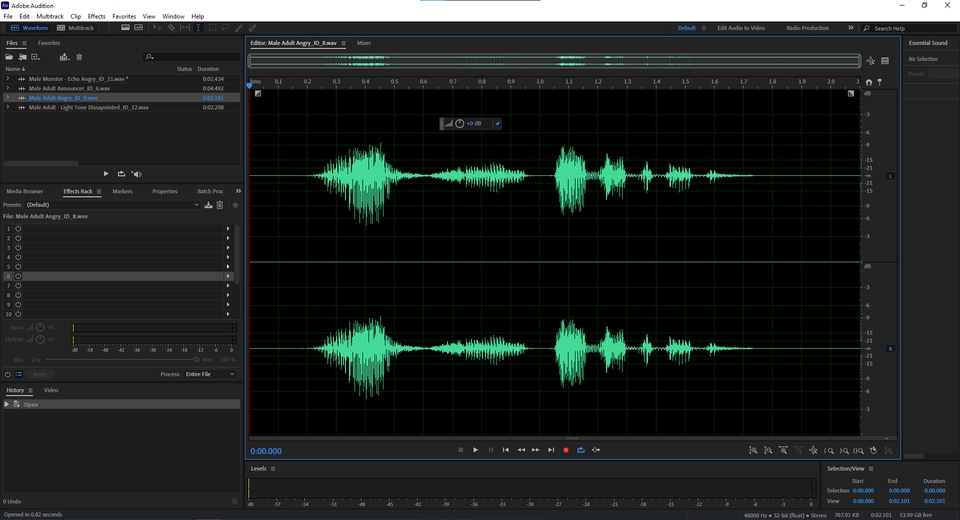960x520 pixels.
Task: Select the Move tool
Action: coord(158,28)
